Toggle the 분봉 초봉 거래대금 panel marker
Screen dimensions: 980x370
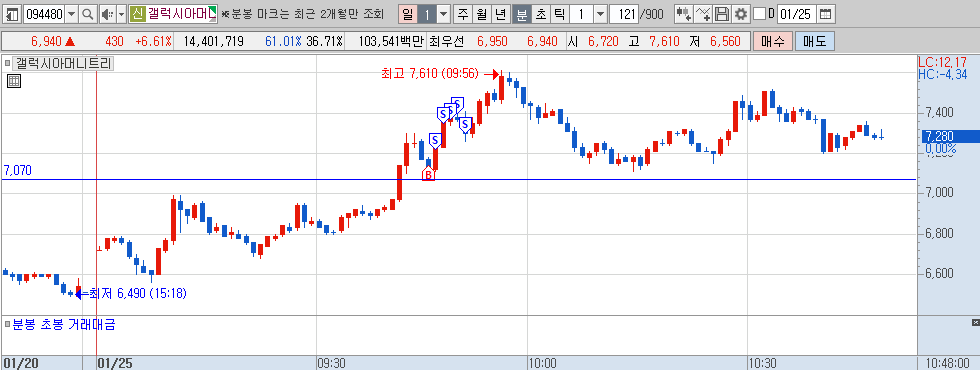point(8,324)
